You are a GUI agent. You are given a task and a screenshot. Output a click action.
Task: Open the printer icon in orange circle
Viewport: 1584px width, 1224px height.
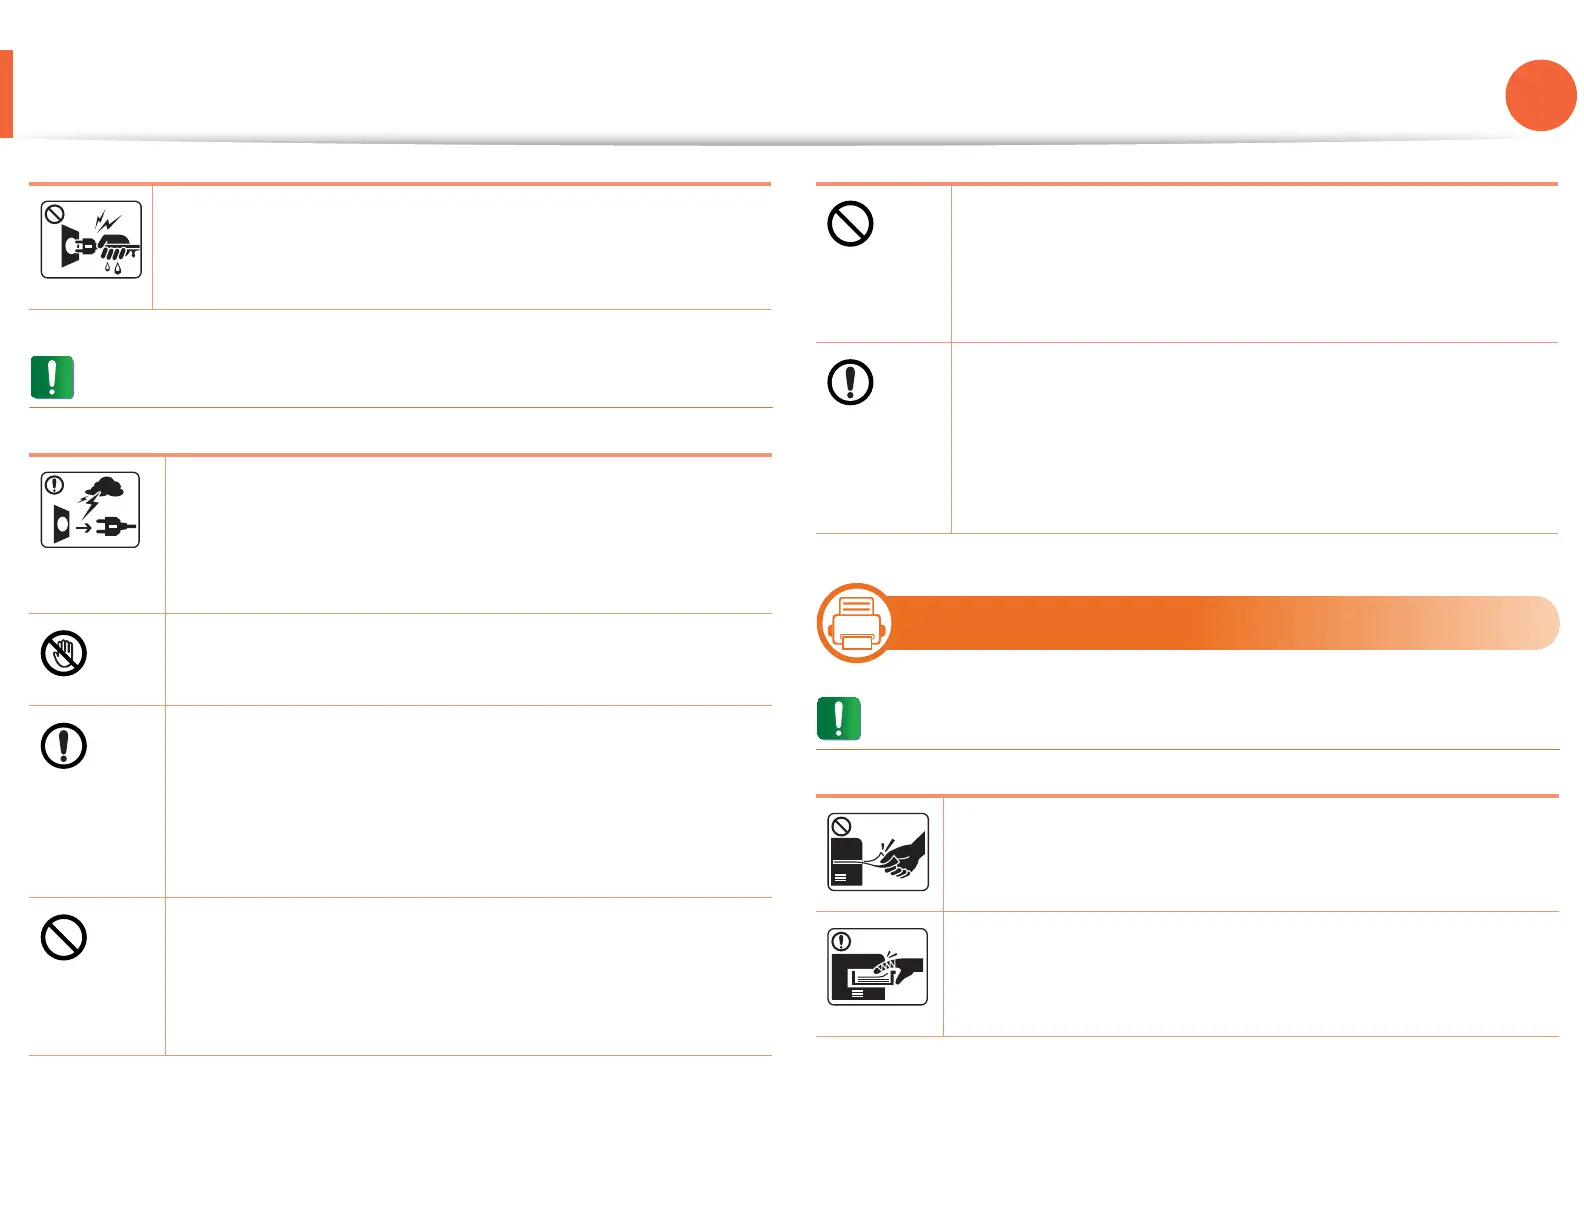point(856,623)
